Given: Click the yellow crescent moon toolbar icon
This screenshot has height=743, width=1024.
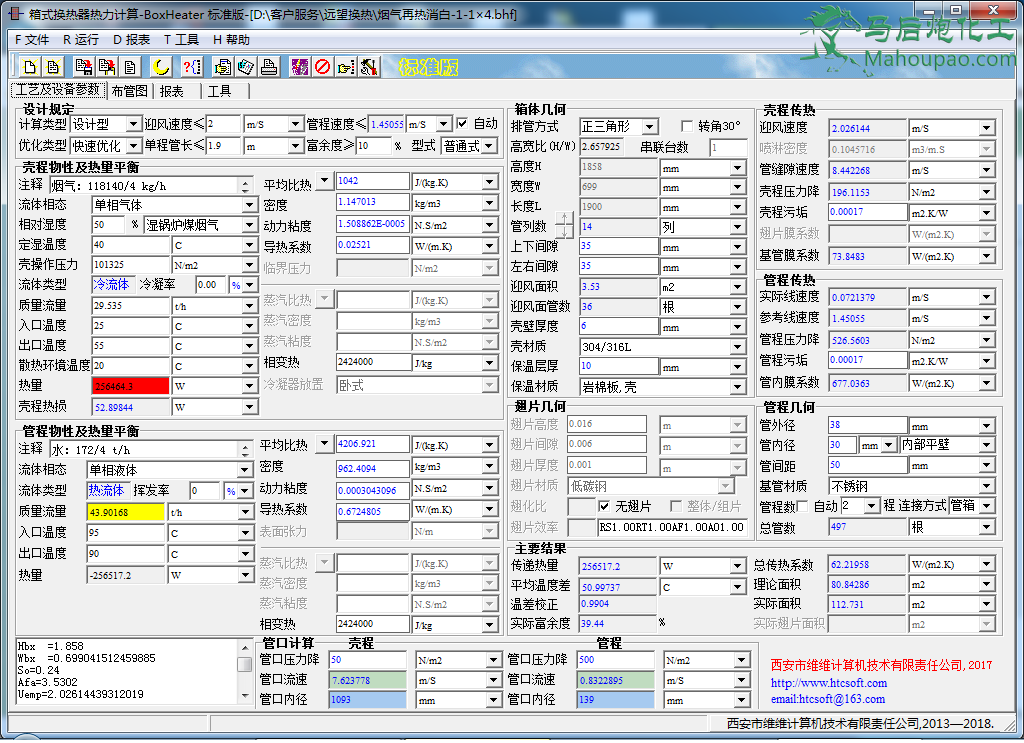Looking at the screenshot, I should click(160, 67).
